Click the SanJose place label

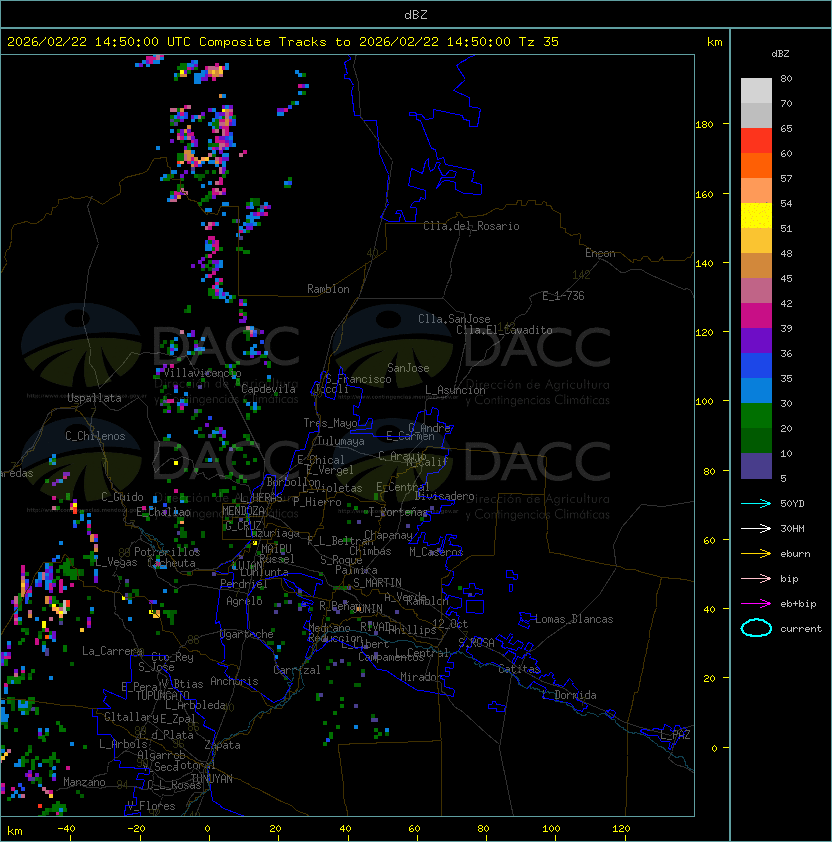pyautogui.click(x=408, y=368)
